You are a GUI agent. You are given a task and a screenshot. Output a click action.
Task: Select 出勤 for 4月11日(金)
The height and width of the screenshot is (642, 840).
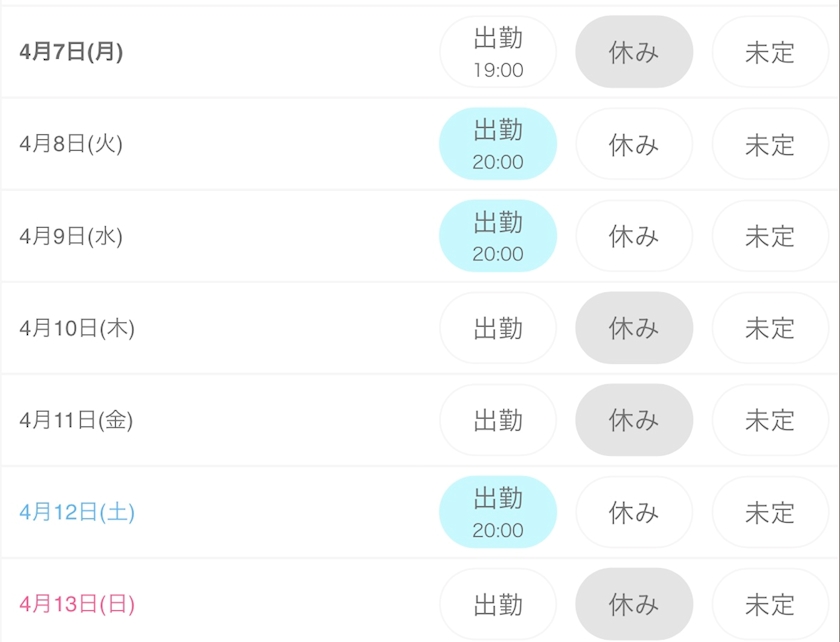498,420
